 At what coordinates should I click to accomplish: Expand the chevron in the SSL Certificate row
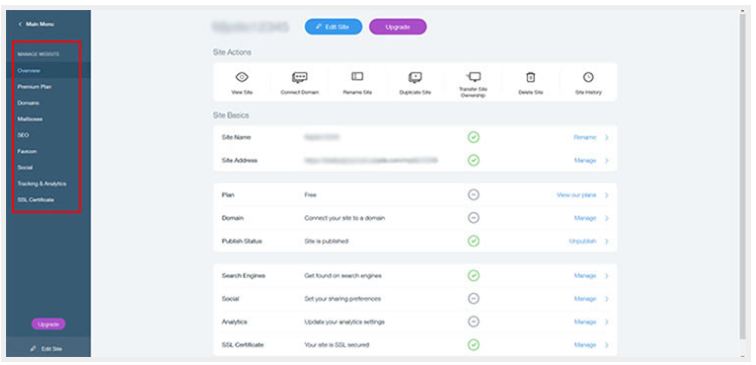coord(607,345)
